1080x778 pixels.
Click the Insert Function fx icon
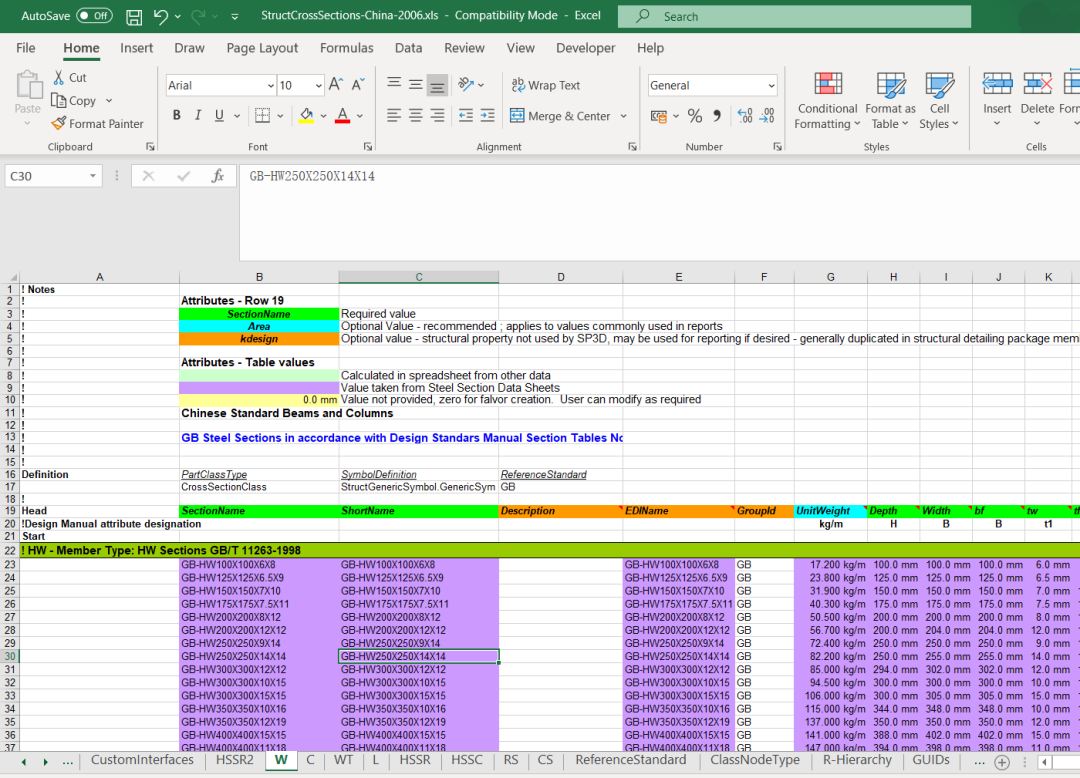pyautogui.click(x=218, y=176)
